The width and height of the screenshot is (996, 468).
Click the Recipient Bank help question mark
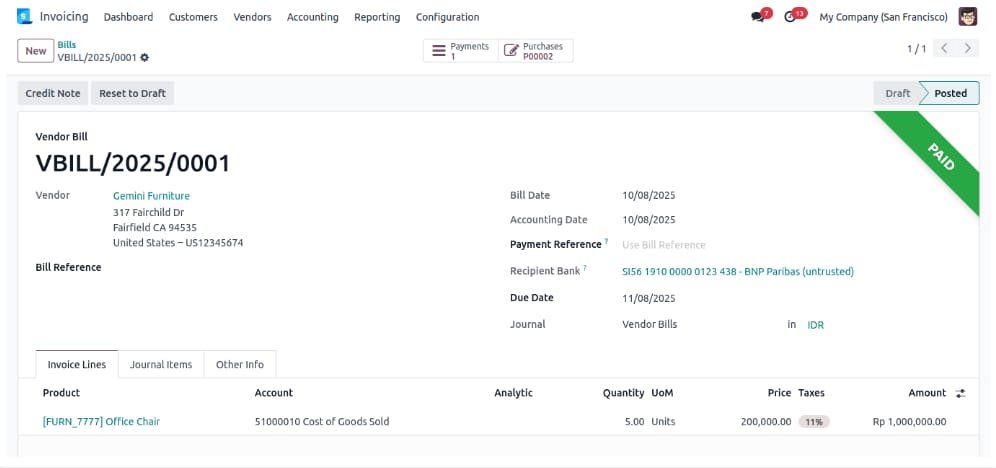click(x=585, y=269)
